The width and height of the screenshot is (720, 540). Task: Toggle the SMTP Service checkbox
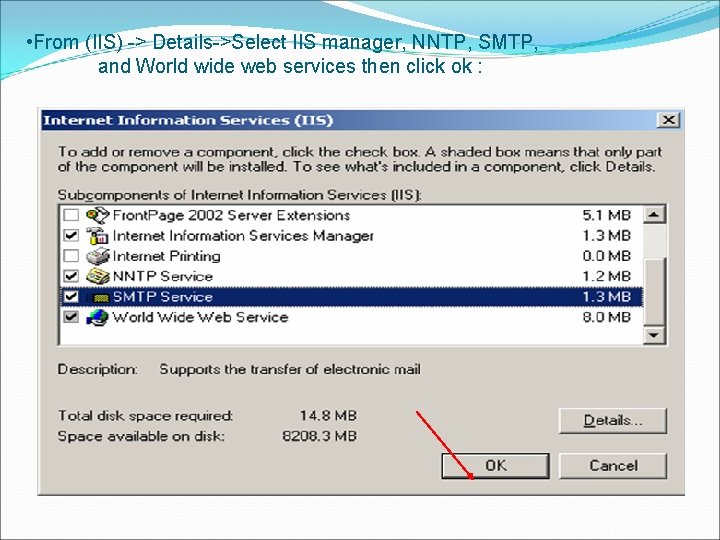tap(71, 297)
